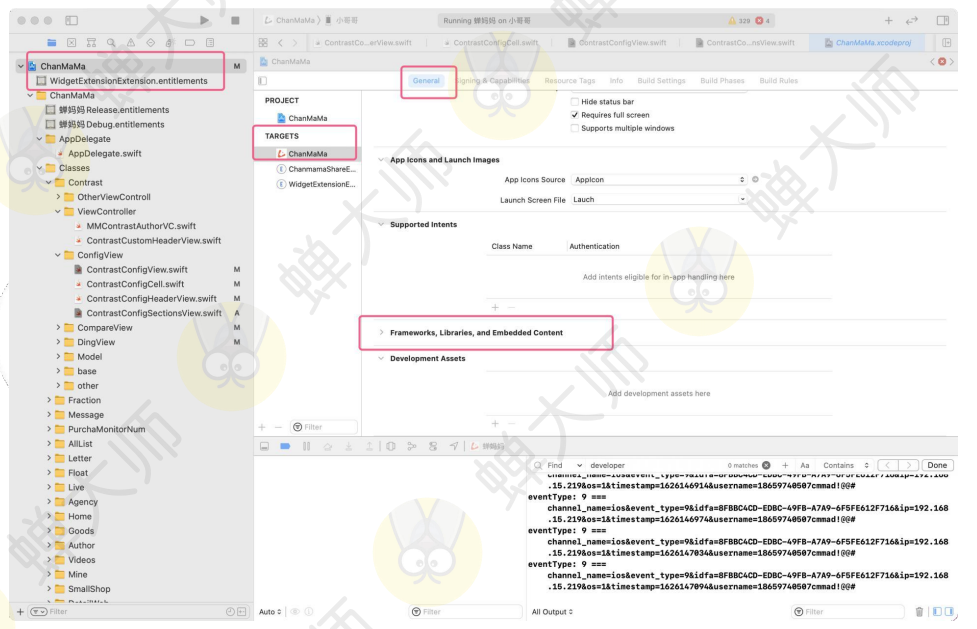This screenshot has width=977, height=629.
Task: Open the test navigator diamond icon
Action: click(151, 43)
